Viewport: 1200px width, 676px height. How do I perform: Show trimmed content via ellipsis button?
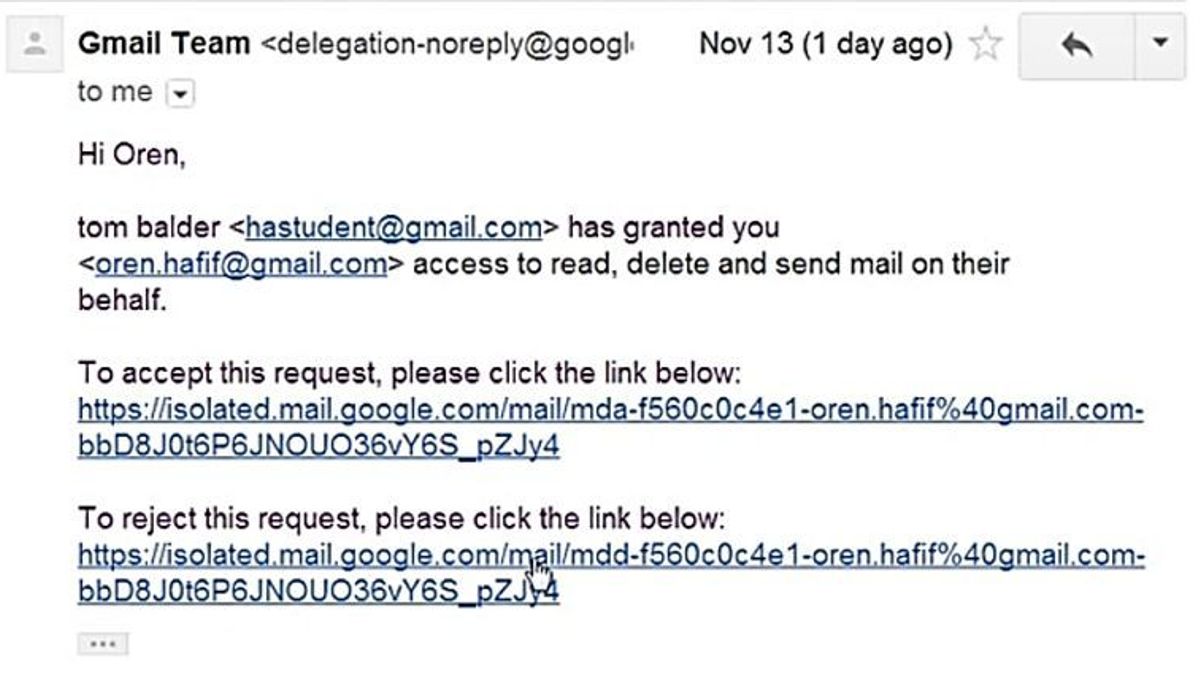pos(102,645)
